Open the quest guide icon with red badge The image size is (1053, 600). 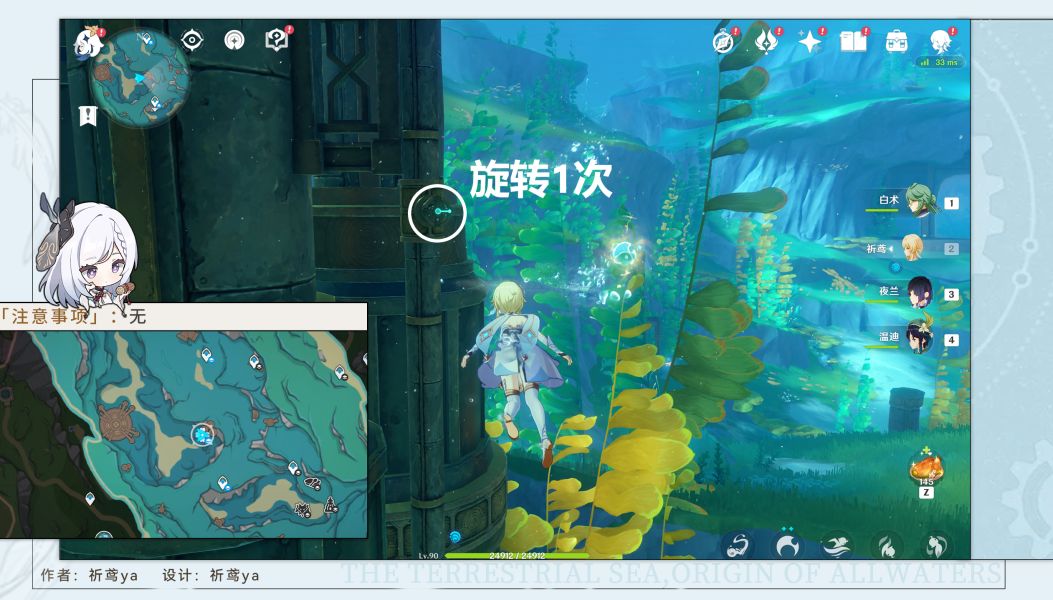(x=277, y=40)
